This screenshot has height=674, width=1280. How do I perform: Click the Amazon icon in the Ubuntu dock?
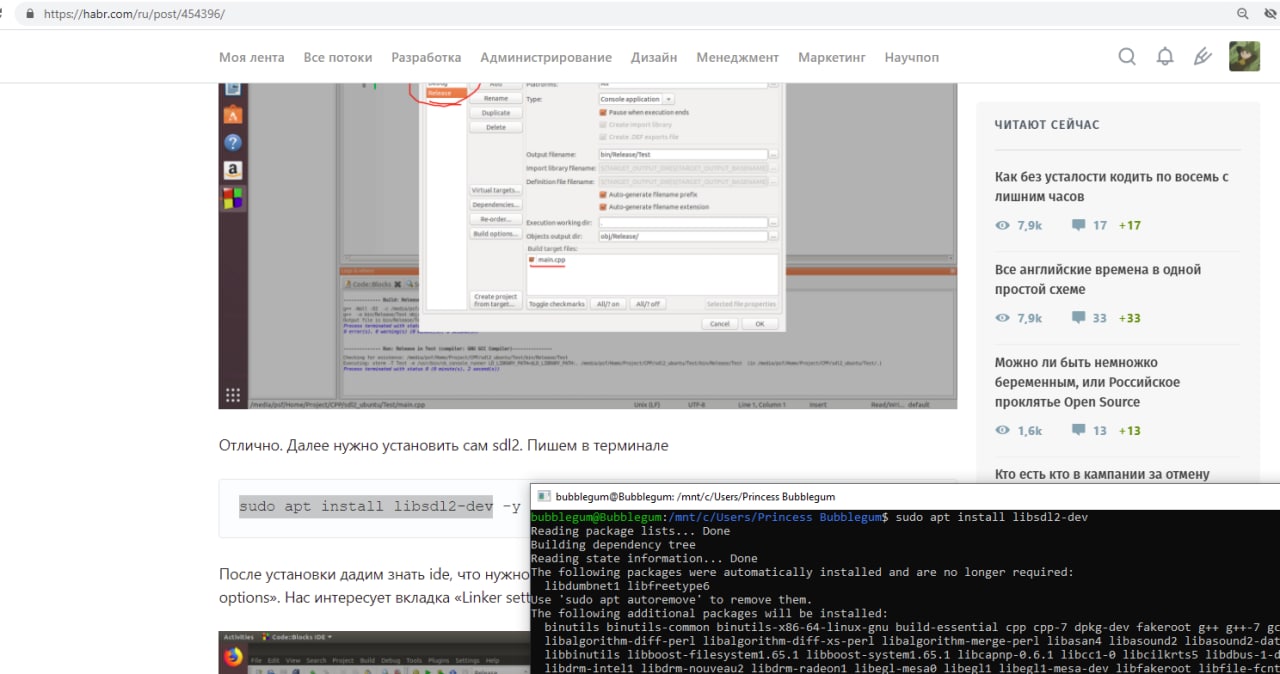pyautogui.click(x=232, y=170)
